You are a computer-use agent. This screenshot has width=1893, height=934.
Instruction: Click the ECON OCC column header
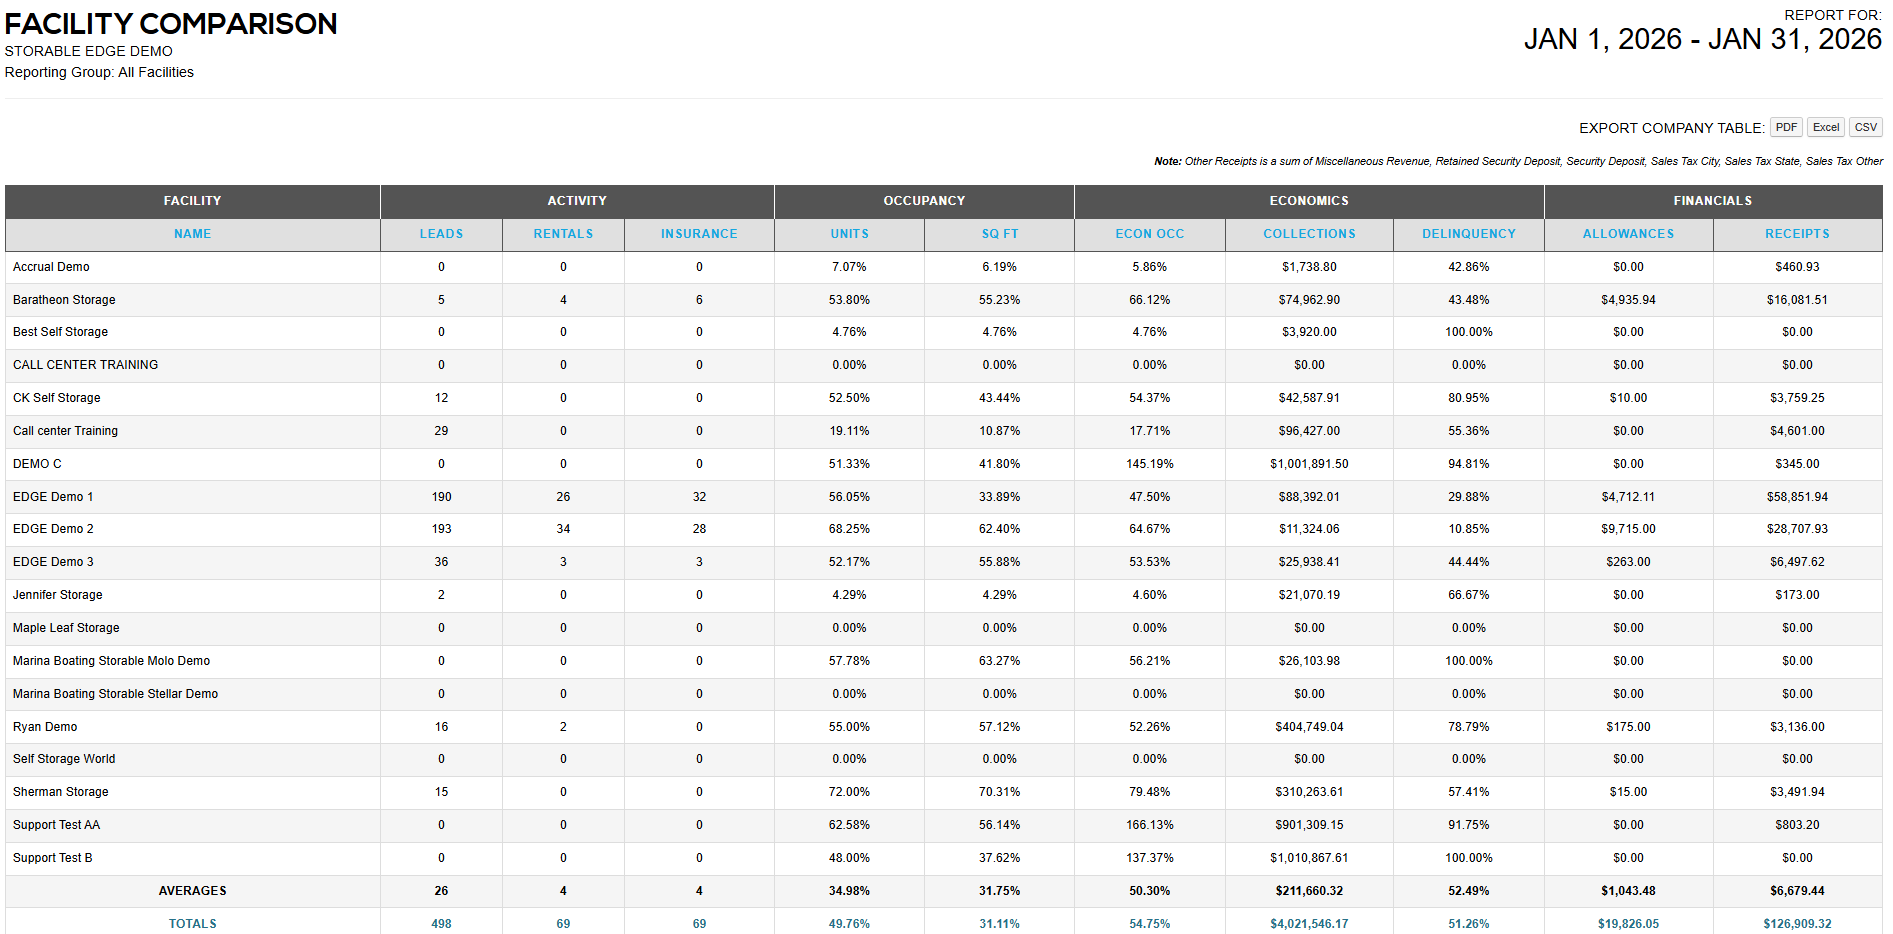pyautogui.click(x=1149, y=234)
